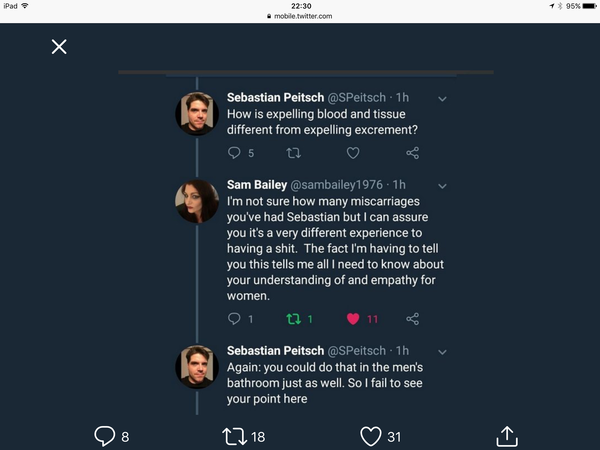Share Sebastian's first tweet
Viewport: 600px width, 450px height.
(412, 153)
